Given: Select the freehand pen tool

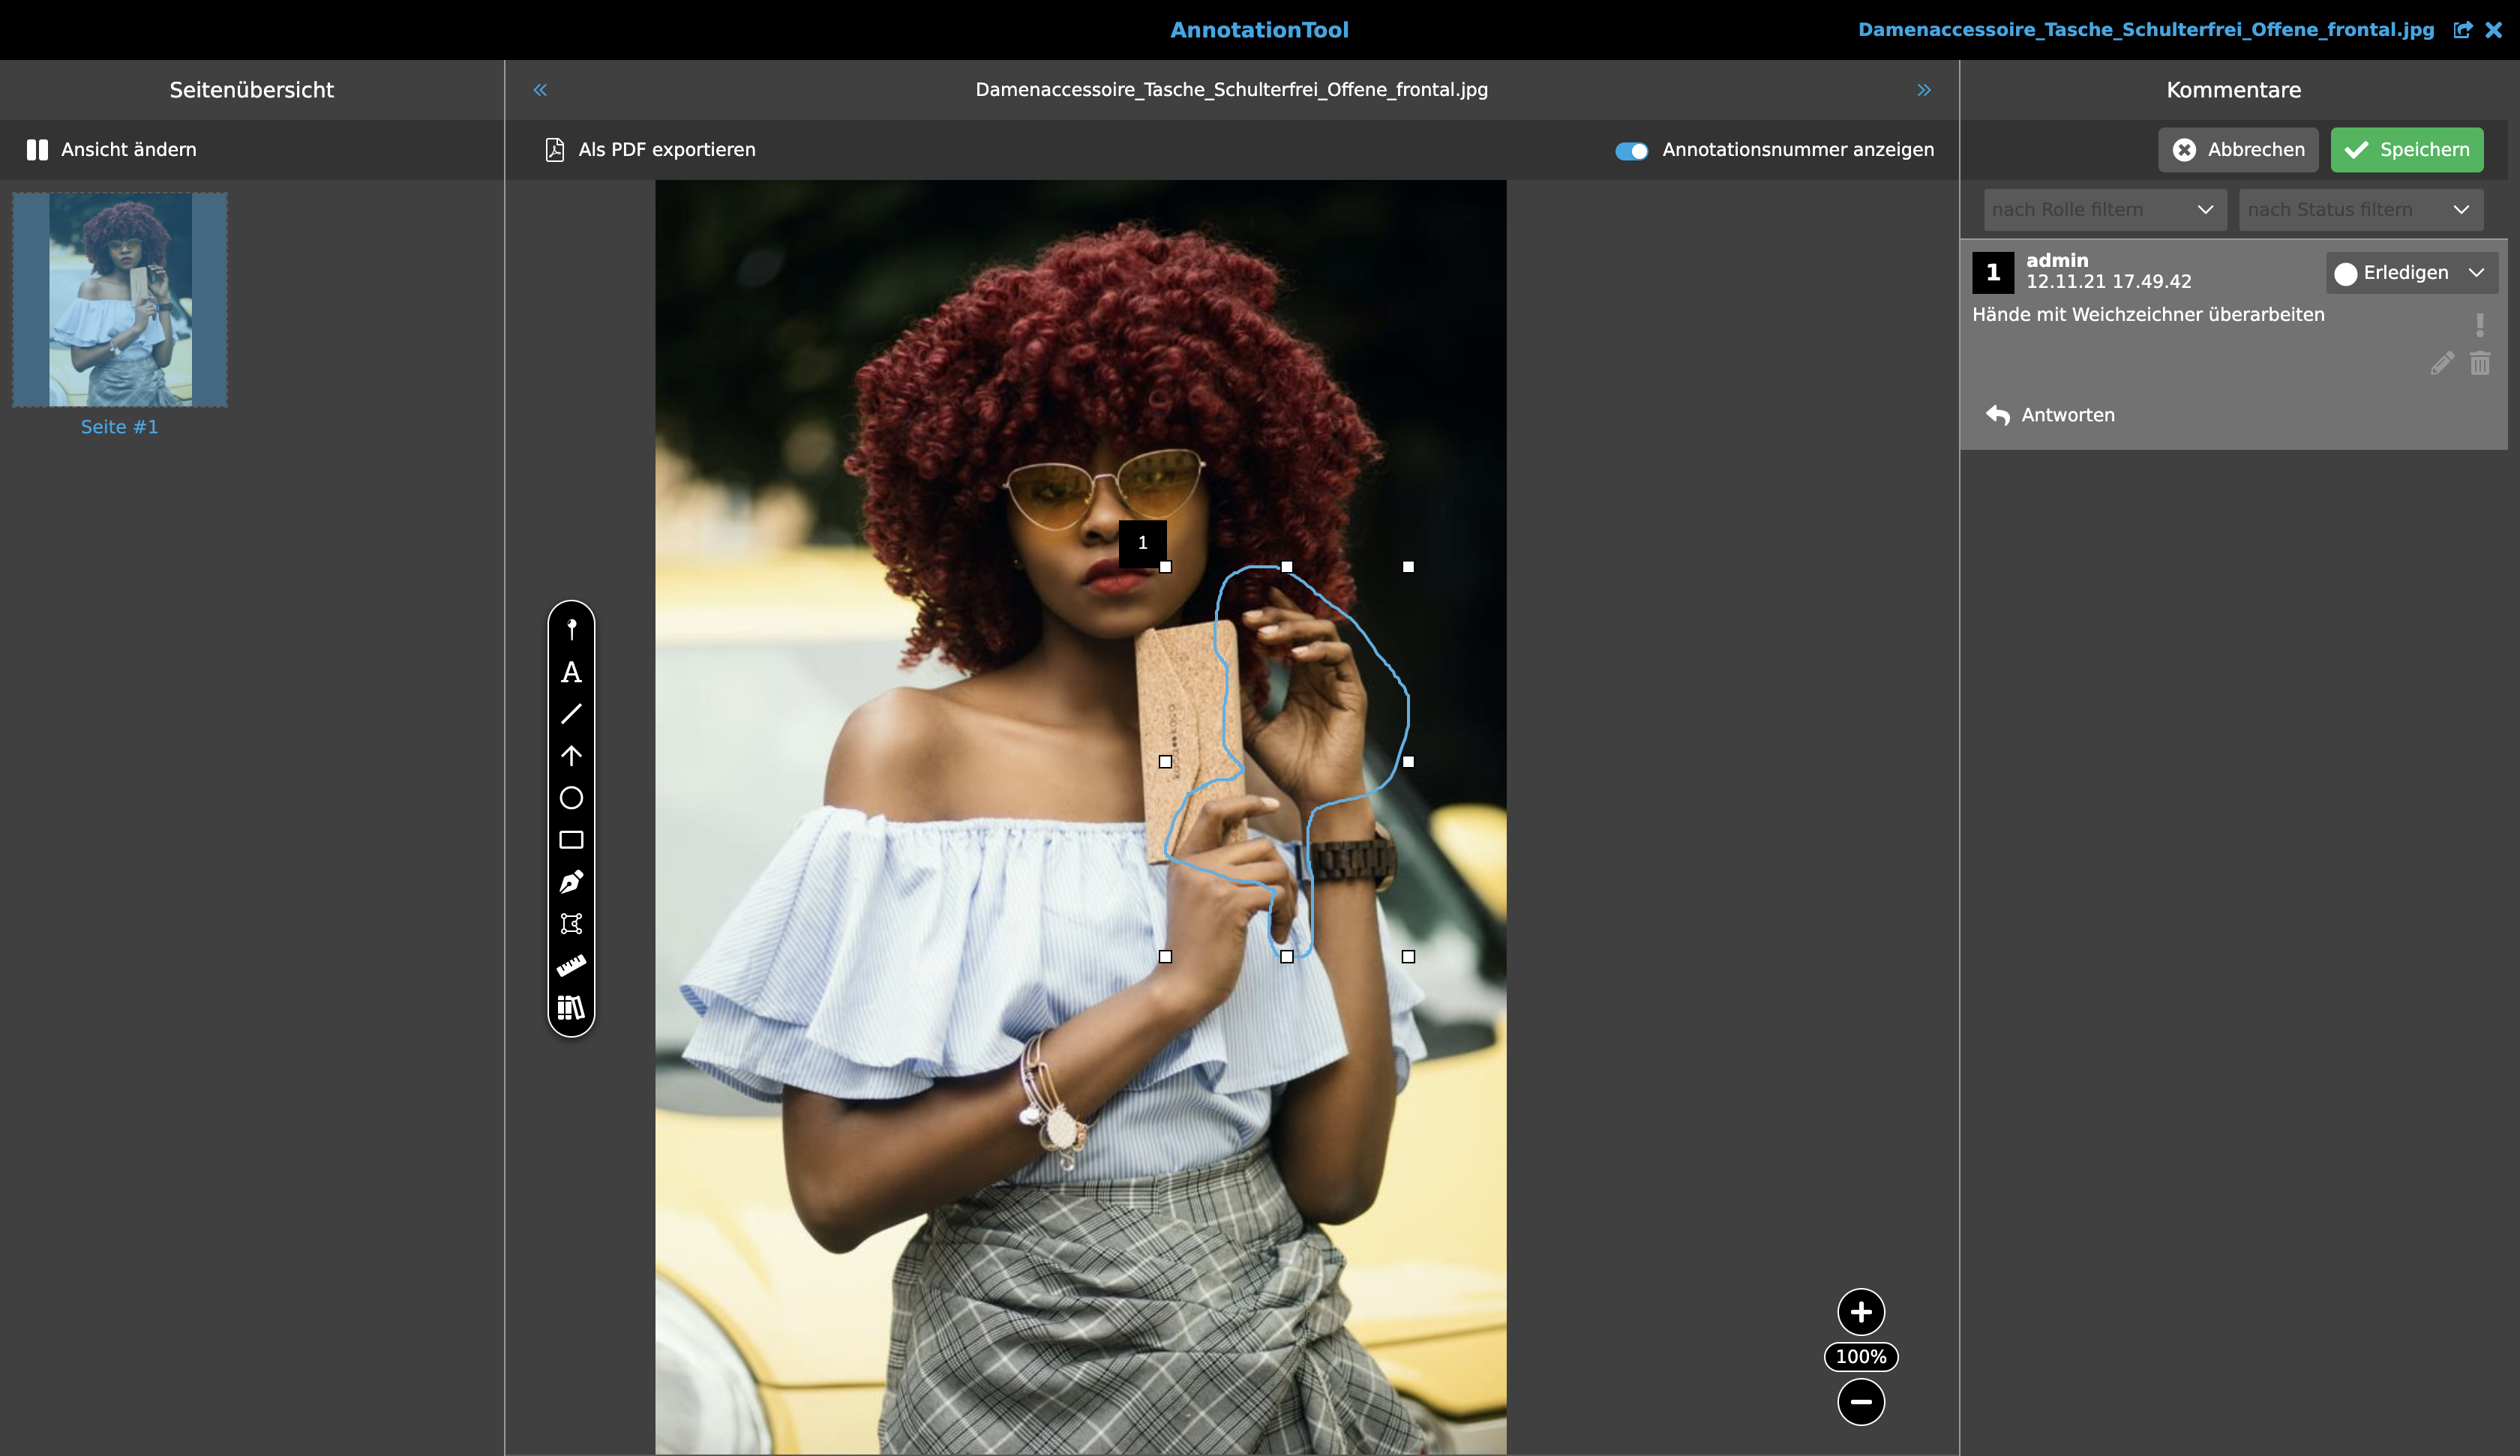Looking at the screenshot, I should (x=571, y=882).
